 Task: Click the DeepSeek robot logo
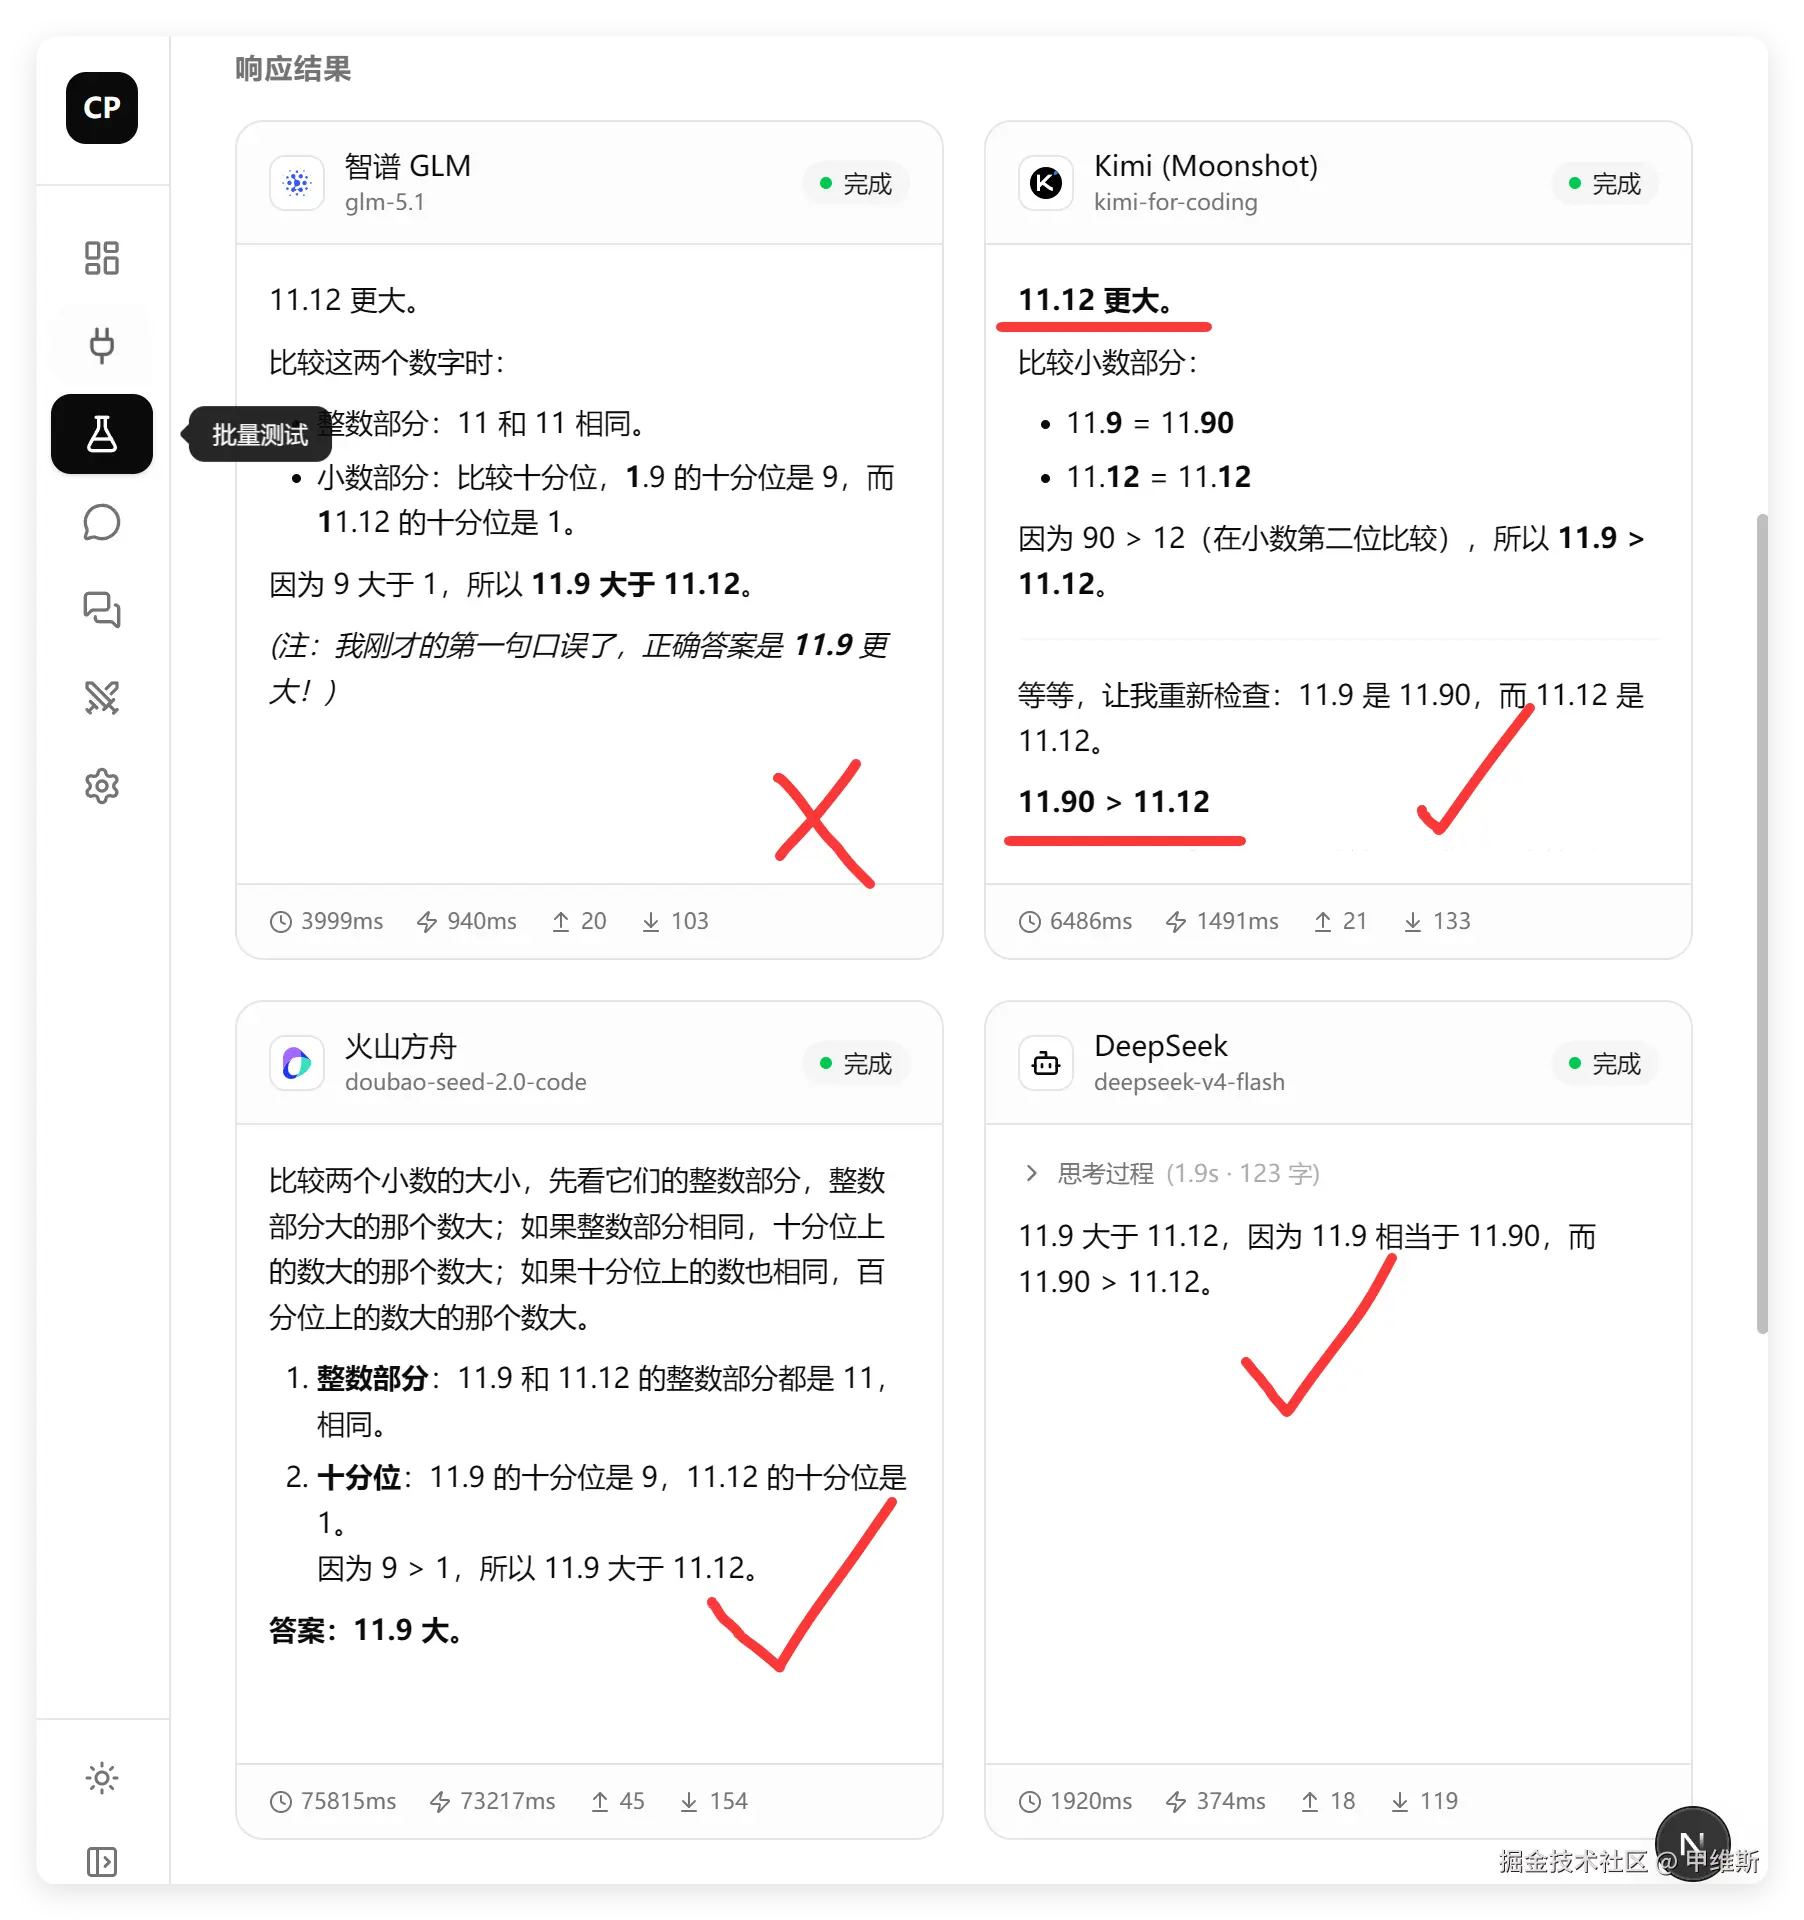[x=1046, y=1063]
